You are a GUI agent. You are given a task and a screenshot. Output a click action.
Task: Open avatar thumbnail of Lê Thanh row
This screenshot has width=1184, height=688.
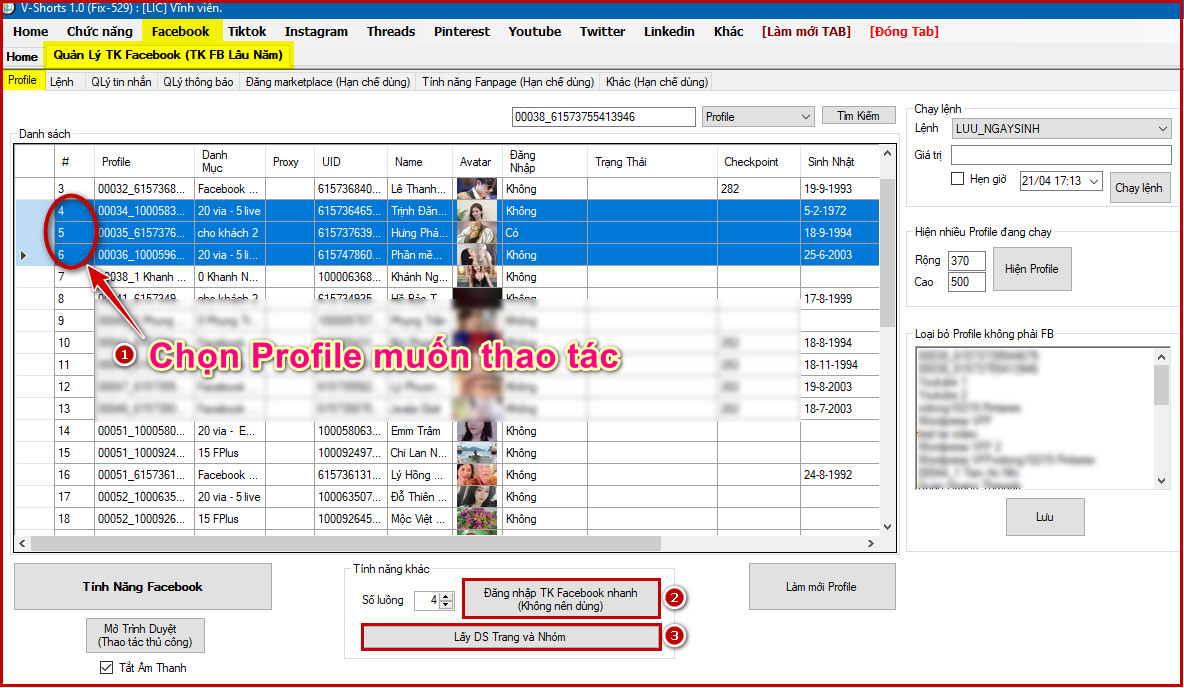click(x=476, y=189)
